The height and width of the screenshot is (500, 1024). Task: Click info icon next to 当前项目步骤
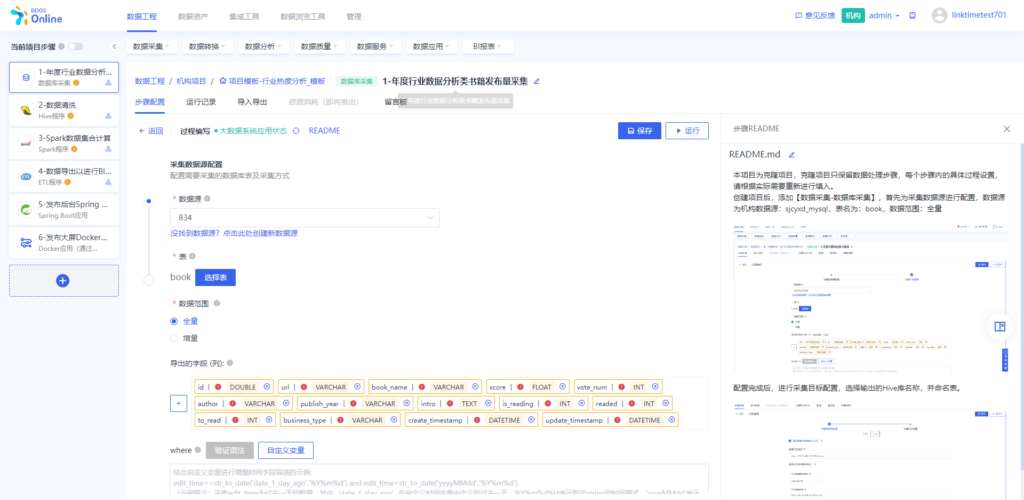[x=61, y=46]
